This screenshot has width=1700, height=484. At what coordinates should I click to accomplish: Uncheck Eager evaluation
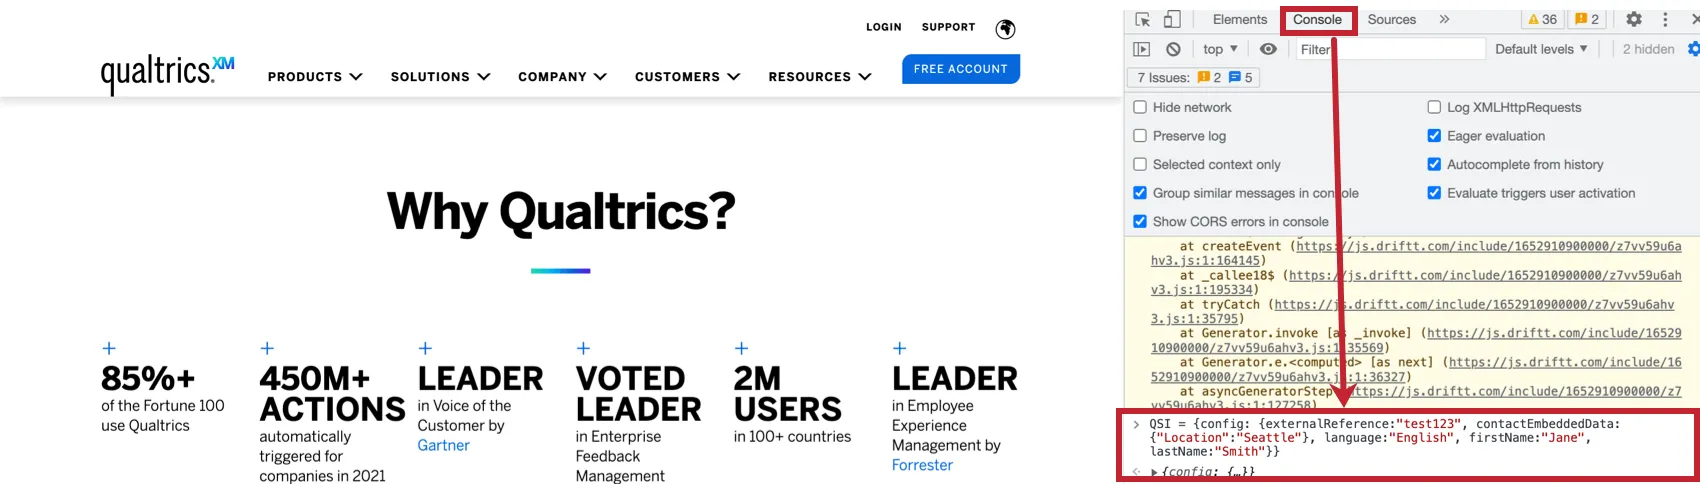pyautogui.click(x=1434, y=136)
